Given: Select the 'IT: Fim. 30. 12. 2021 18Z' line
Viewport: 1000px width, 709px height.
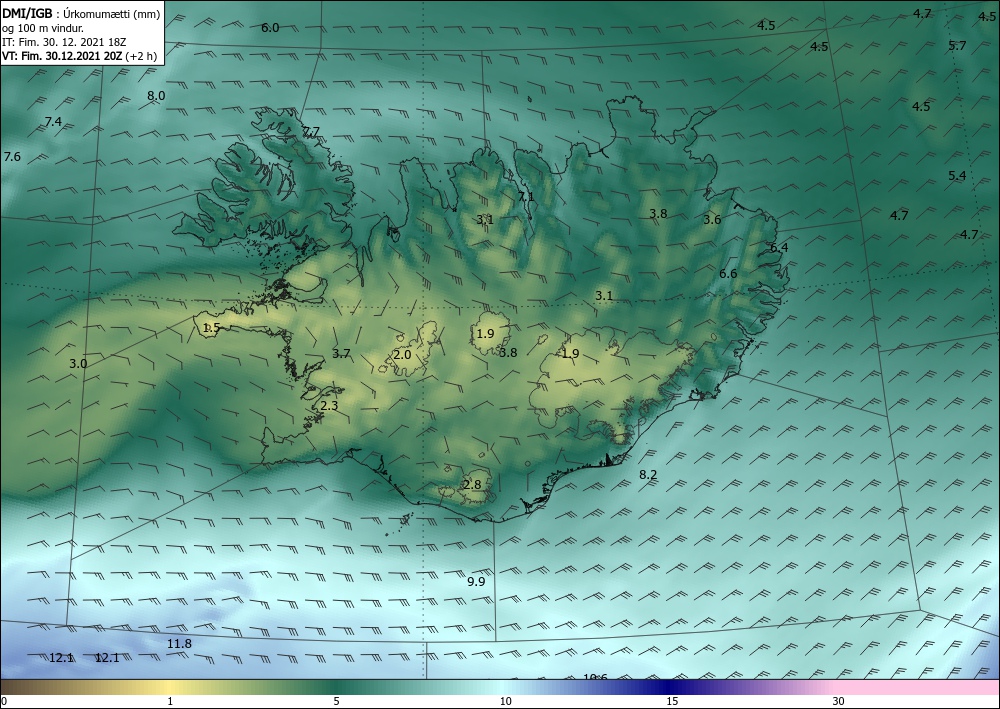Looking at the screenshot, I should 64,42.
